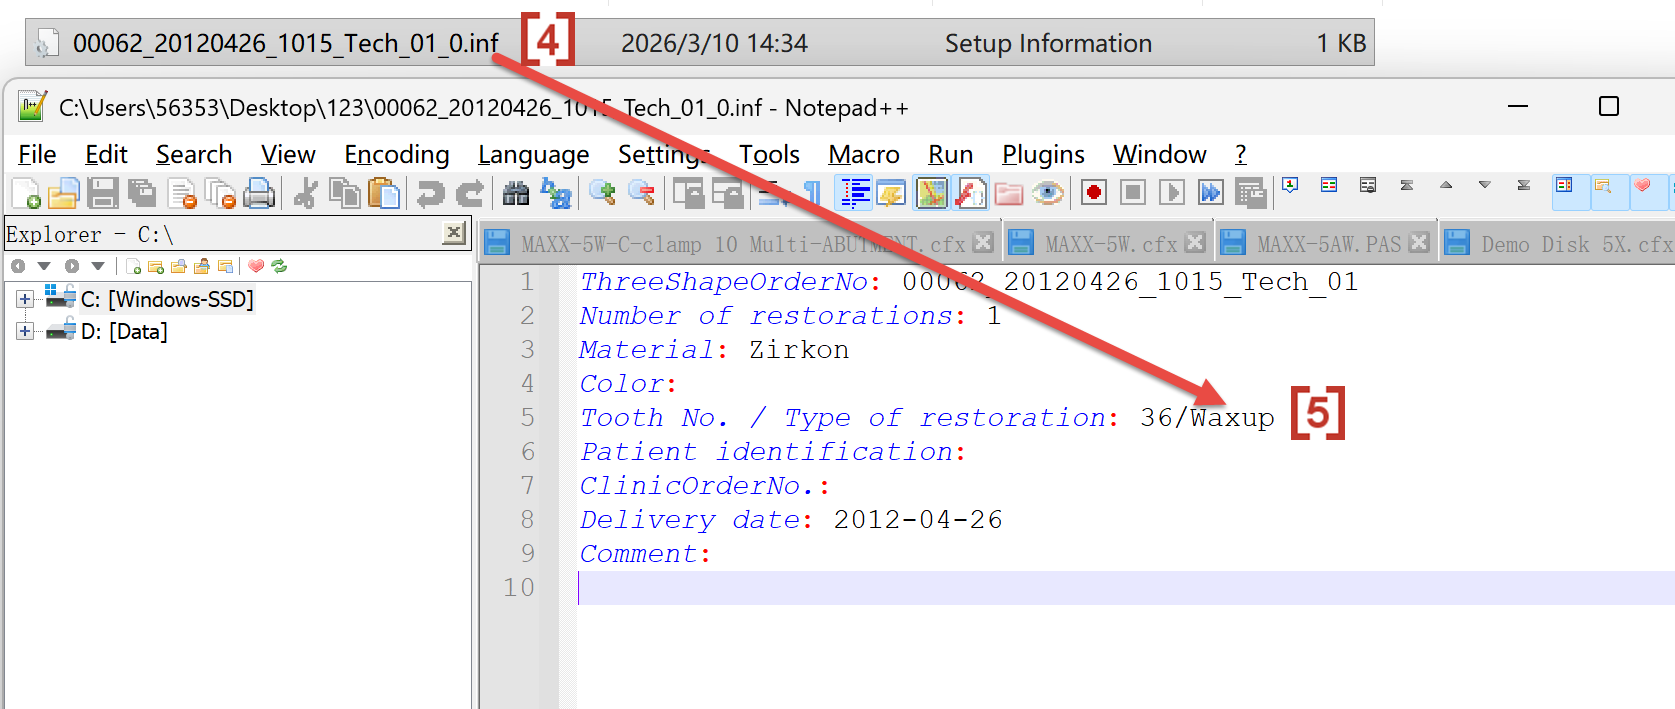
Task: Toggle the indent guide toolbar button
Action: [856, 193]
